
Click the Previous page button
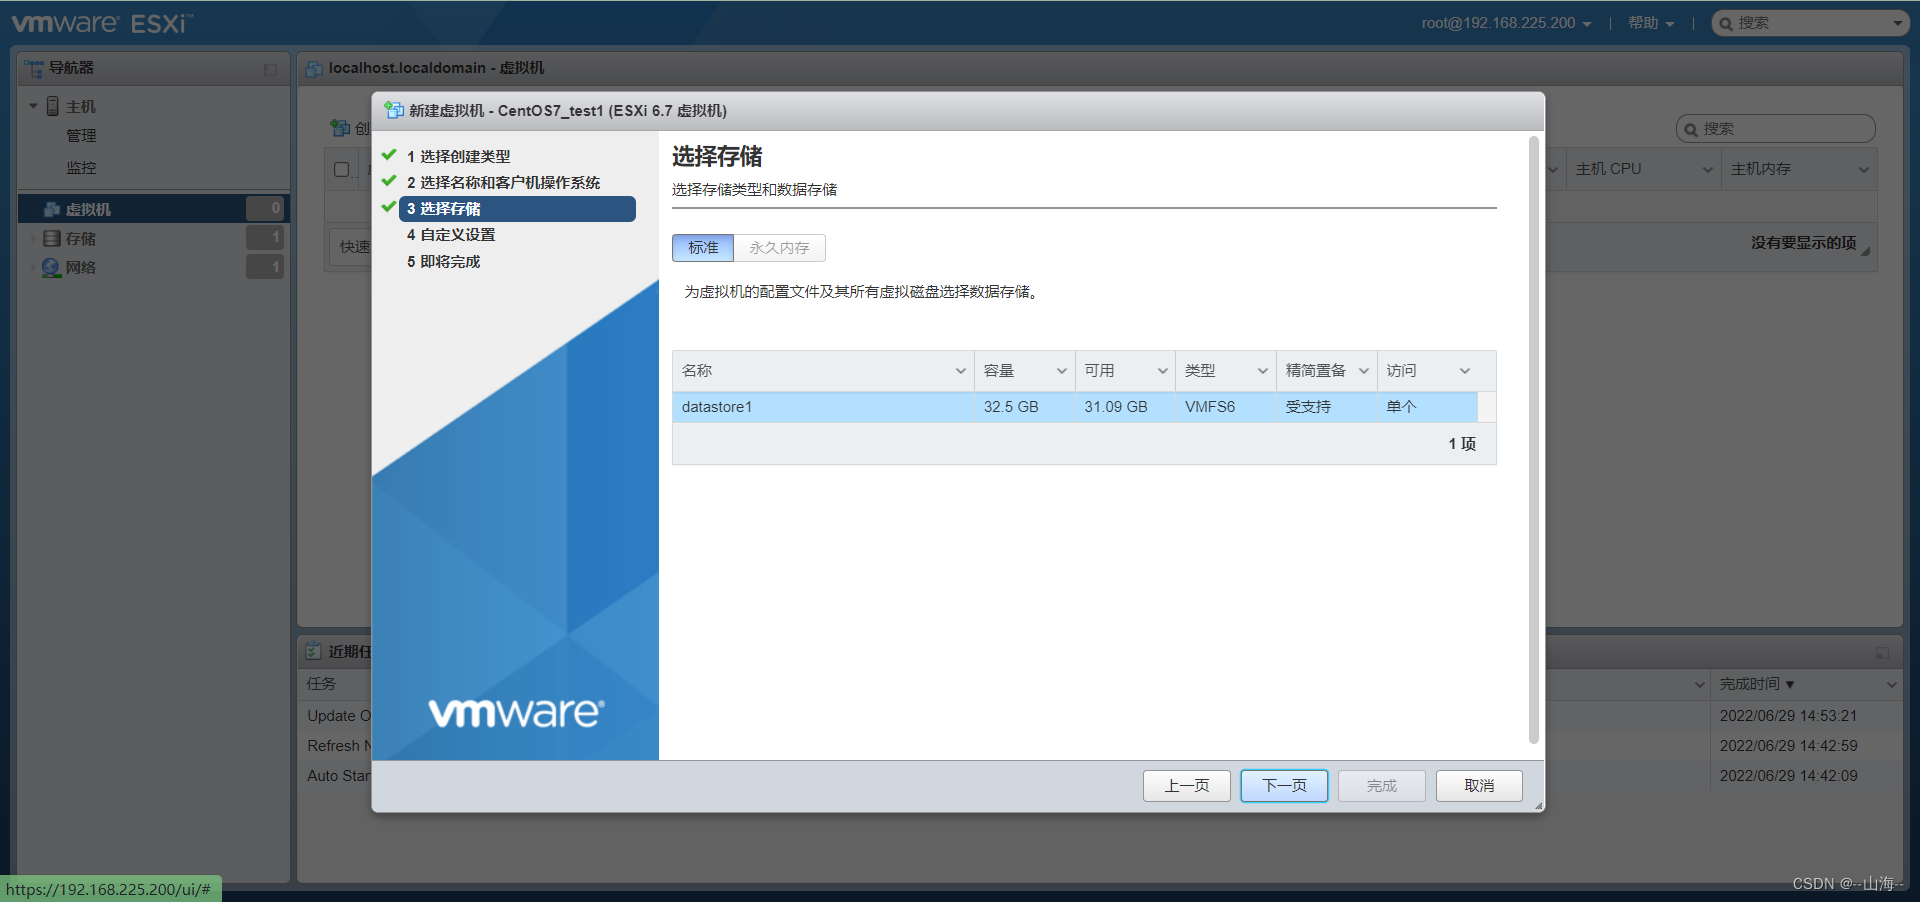[x=1187, y=786]
